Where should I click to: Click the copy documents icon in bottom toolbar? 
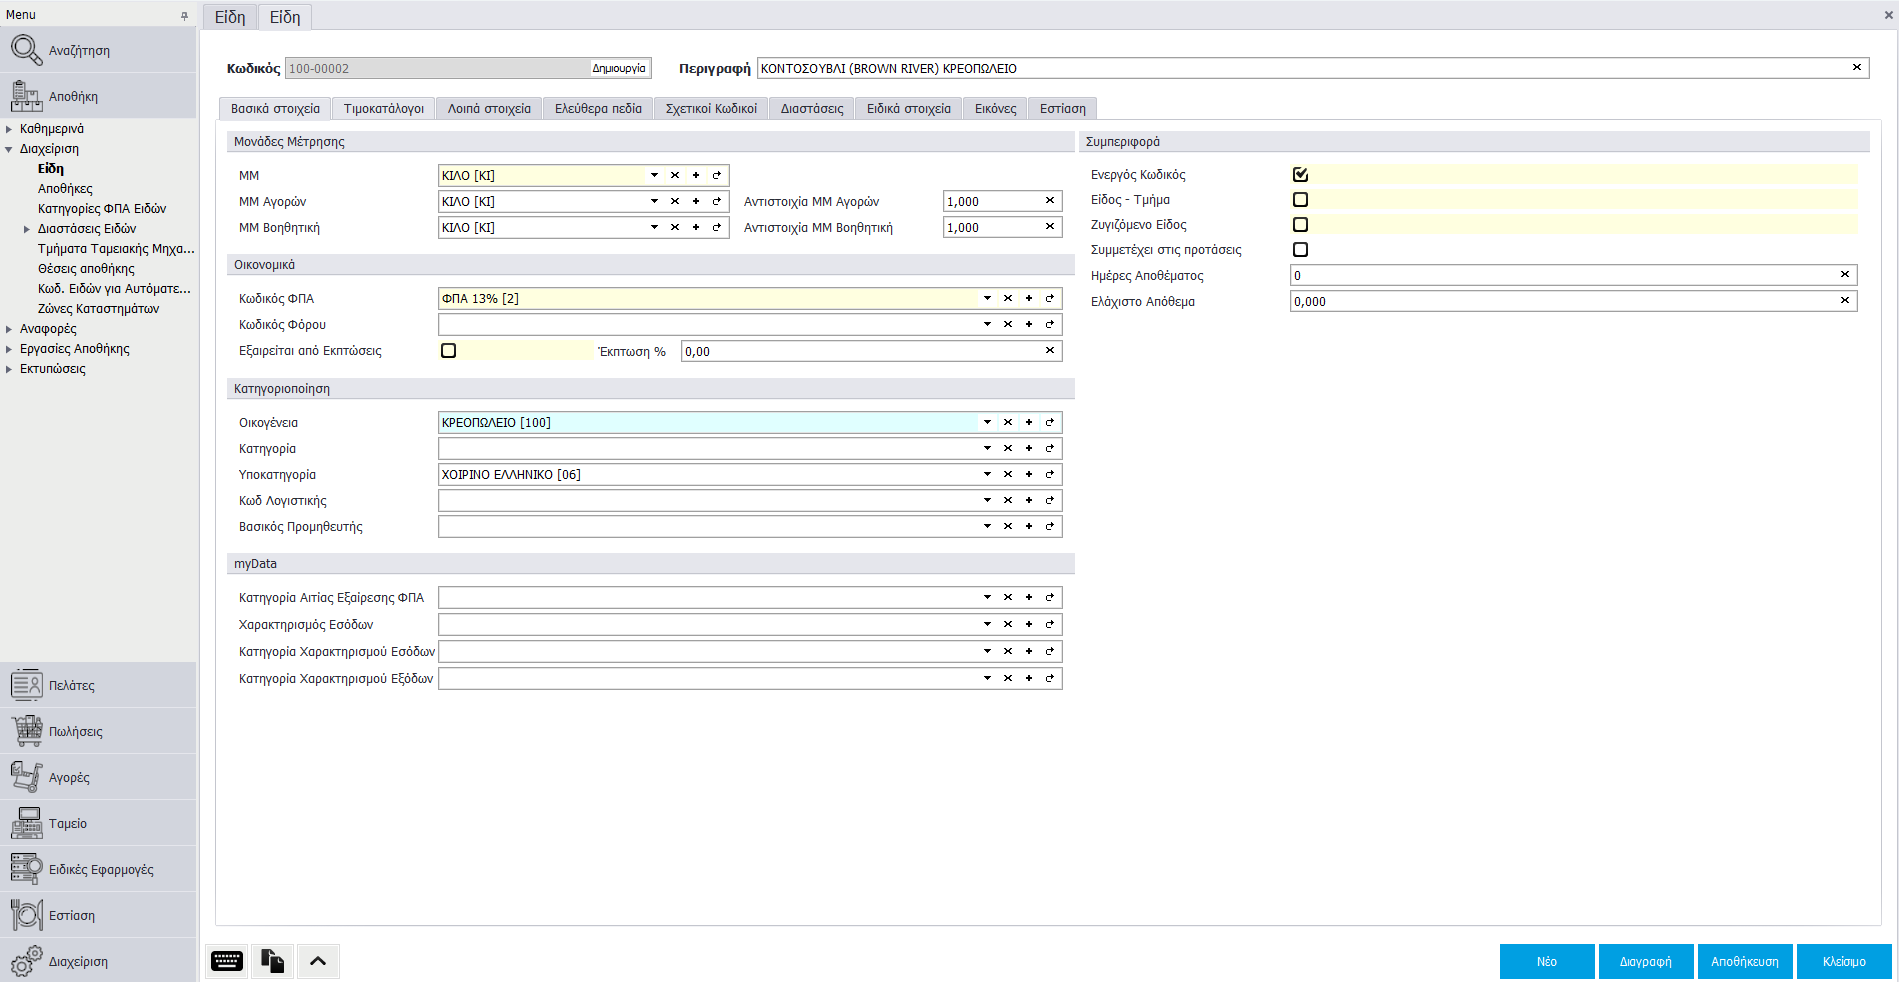click(x=273, y=961)
